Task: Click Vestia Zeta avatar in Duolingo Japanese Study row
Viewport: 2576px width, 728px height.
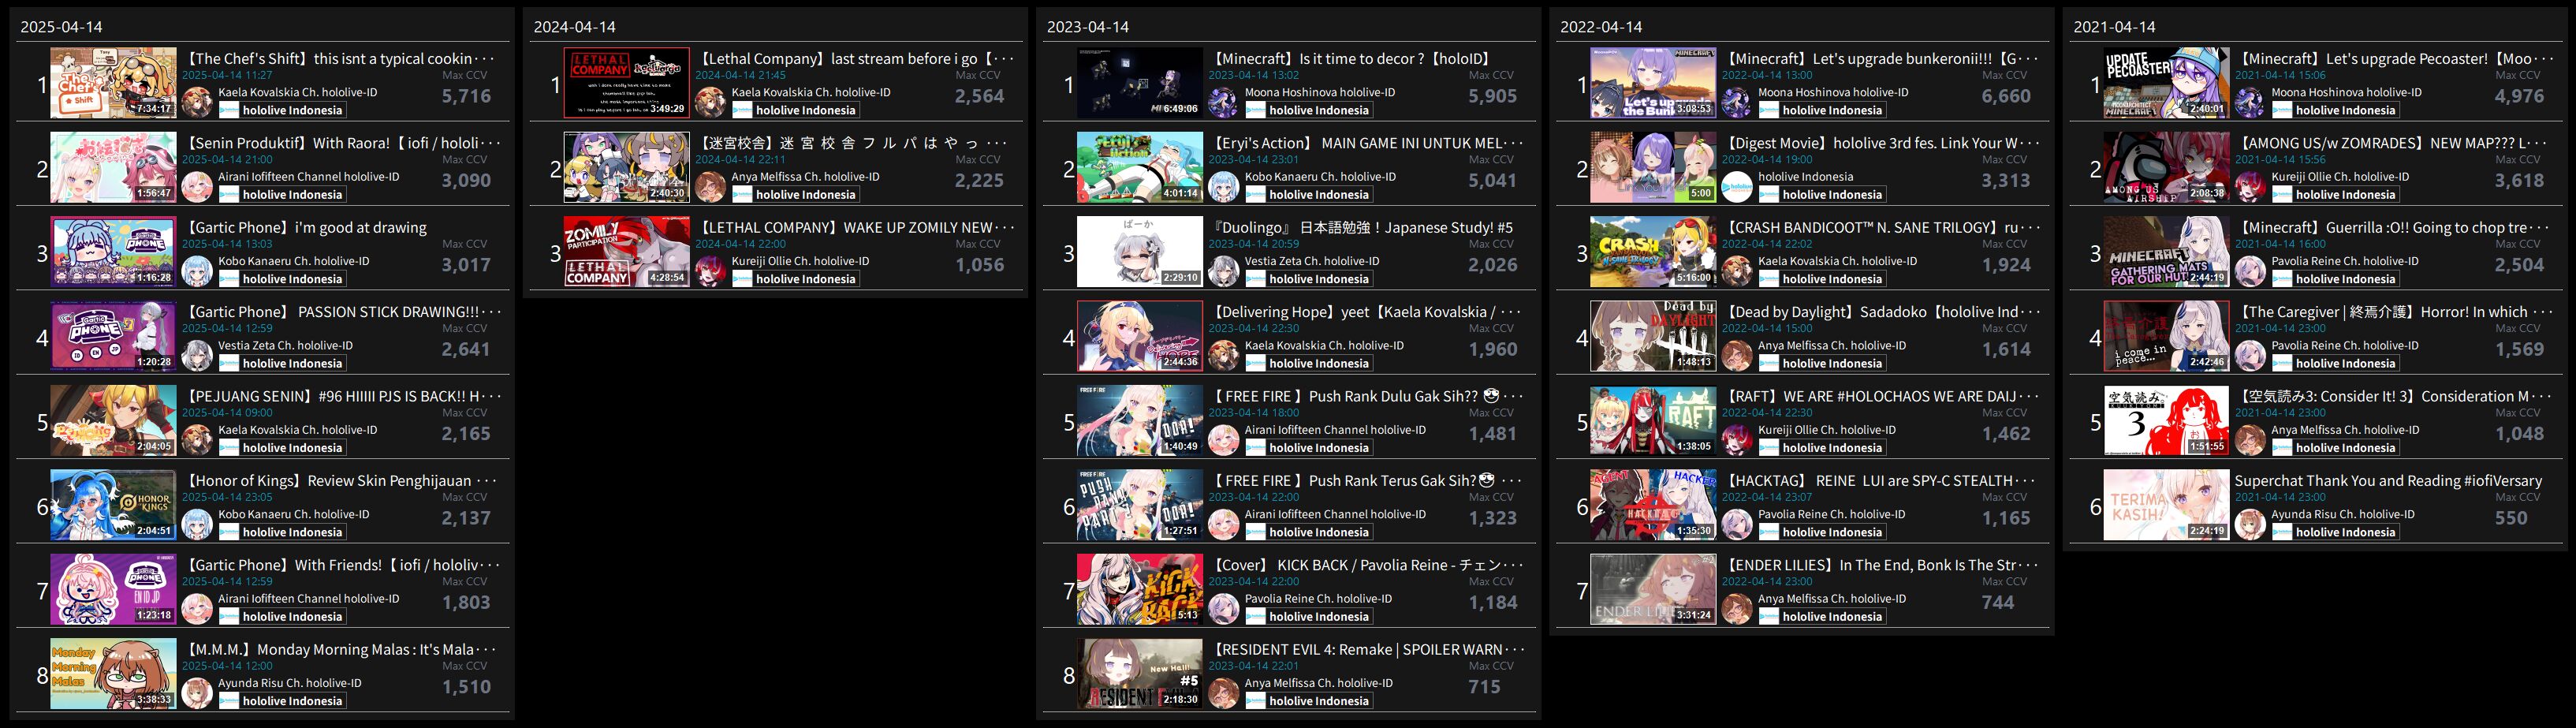Action: (1223, 271)
